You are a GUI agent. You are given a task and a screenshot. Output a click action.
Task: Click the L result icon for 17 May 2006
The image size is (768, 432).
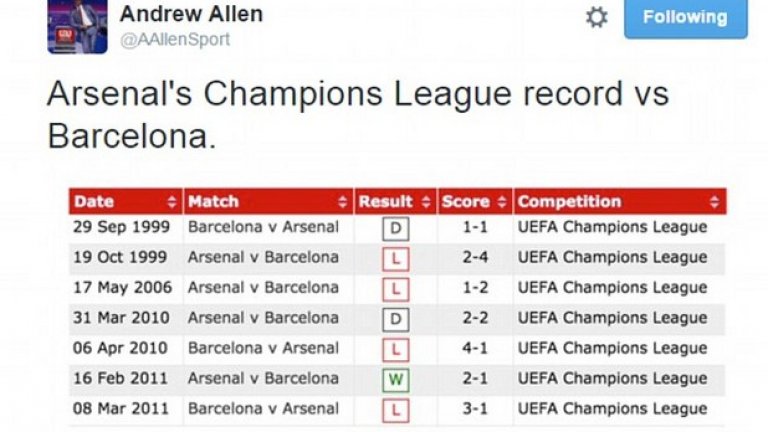(397, 289)
